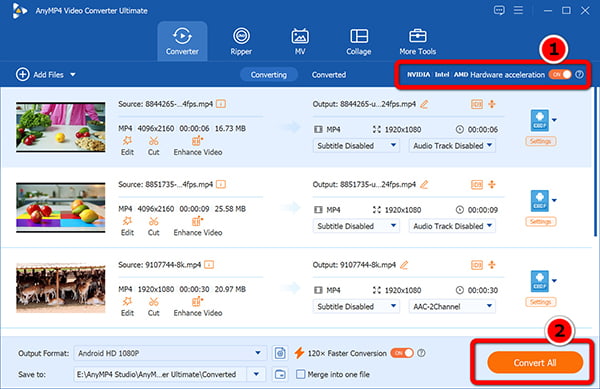
Task: Rename output 8851735 with pencil icon
Action: point(424,184)
